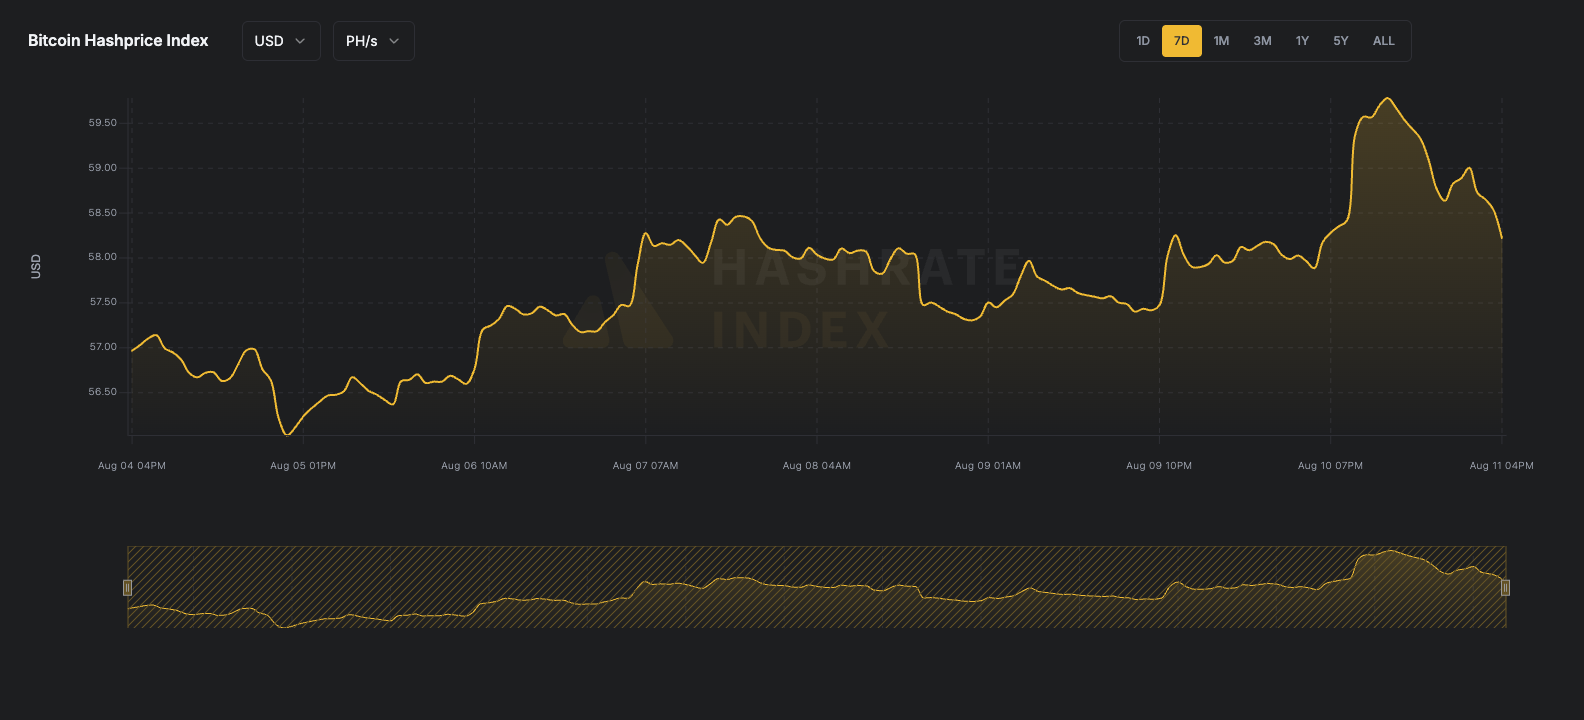Click the 58.00 y-axis value
This screenshot has height=720, width=1584.
(x=103, y=257)
